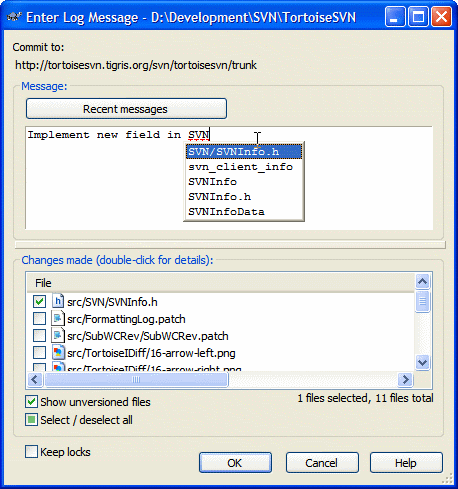Choose svn_client_info autocomplete suggestion
The height and width of the screenshot is (489, 458).
tap(244, 167)
